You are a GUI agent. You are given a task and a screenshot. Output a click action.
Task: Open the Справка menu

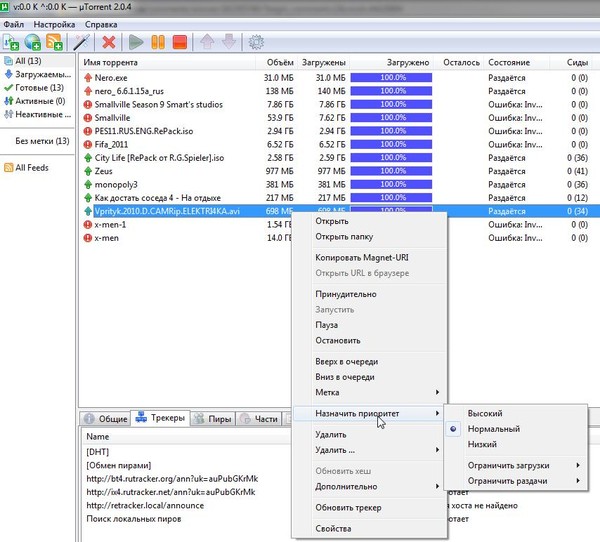coord(101,24)
